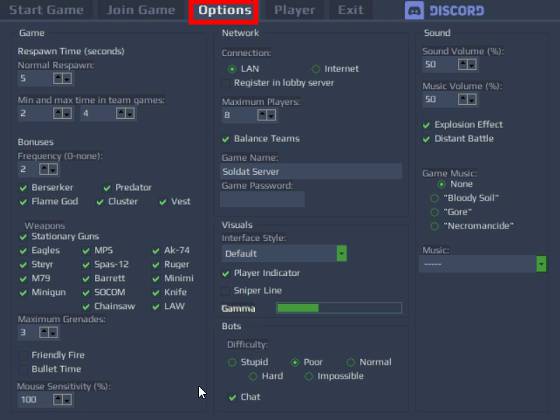
Task: Click the Start Game tab
Action: (46, 10)
